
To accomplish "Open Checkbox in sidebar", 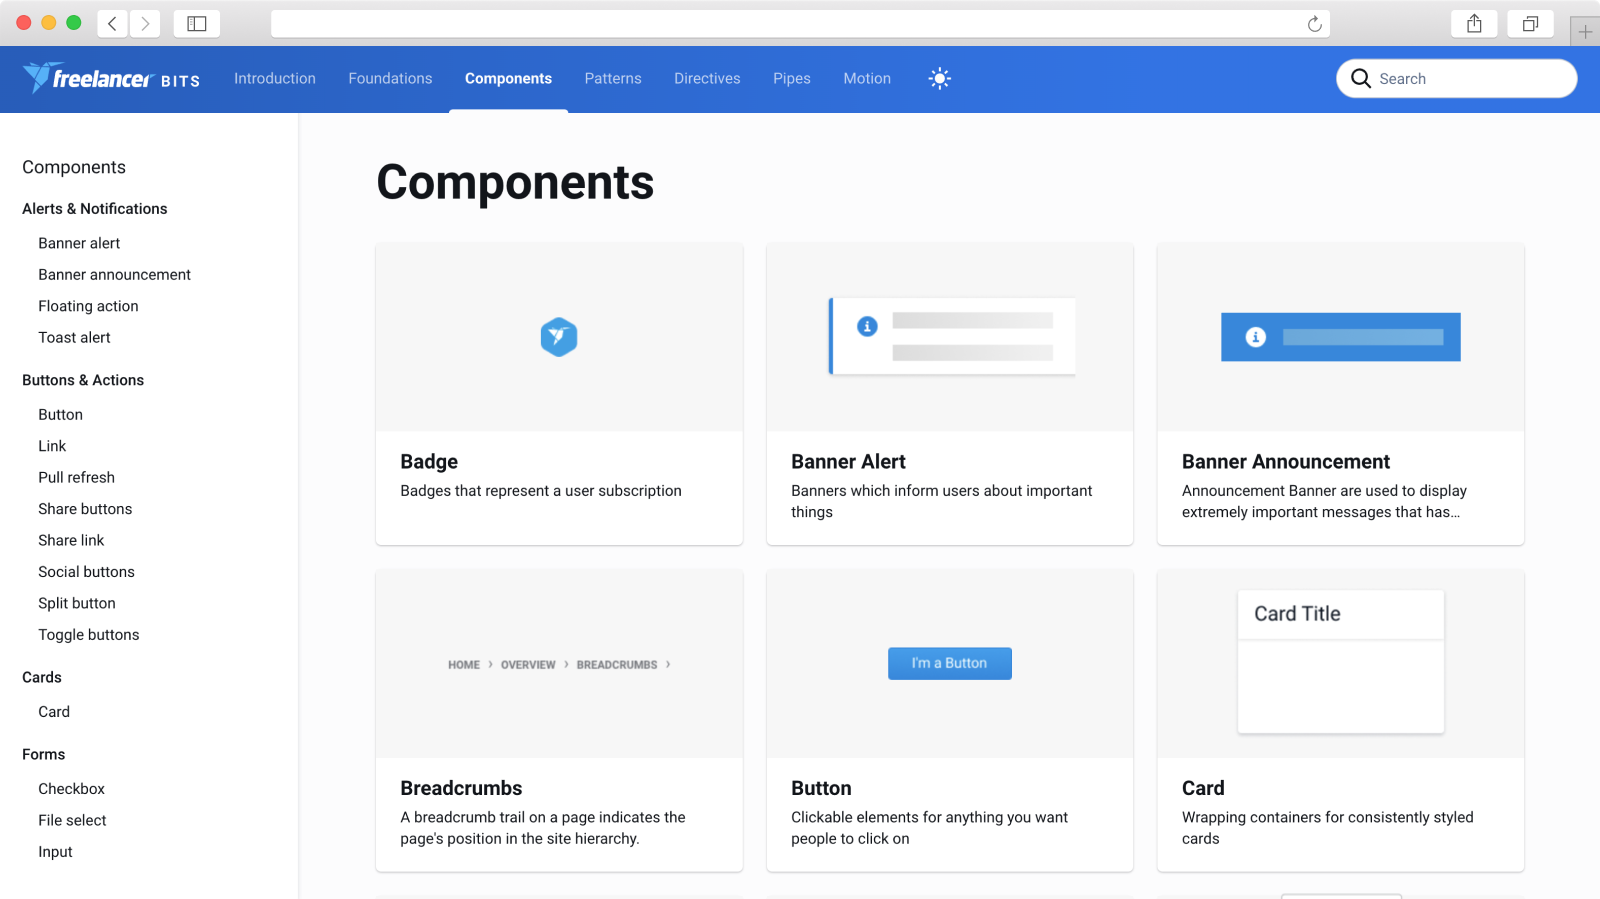I will 71,789.
